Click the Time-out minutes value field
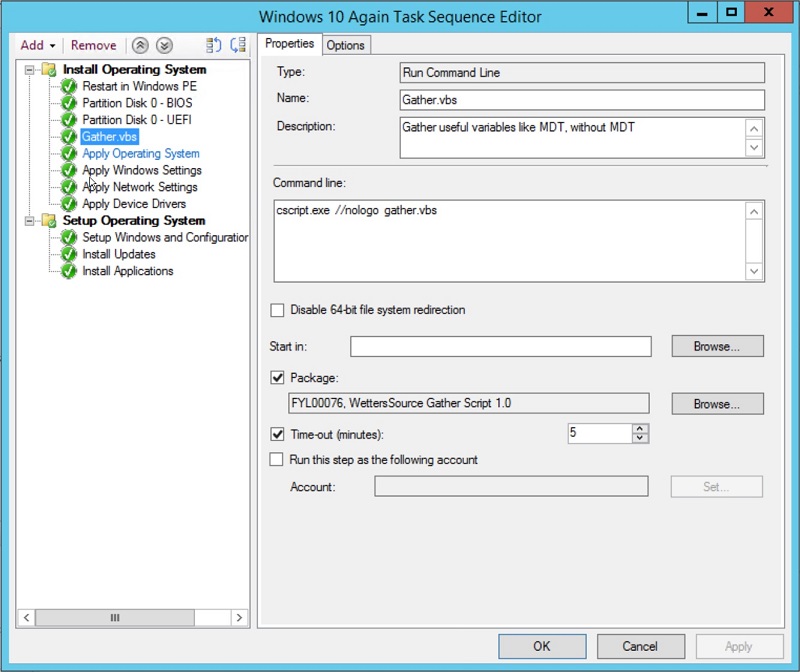Screen dimensions: 800x672 point(600,433)
